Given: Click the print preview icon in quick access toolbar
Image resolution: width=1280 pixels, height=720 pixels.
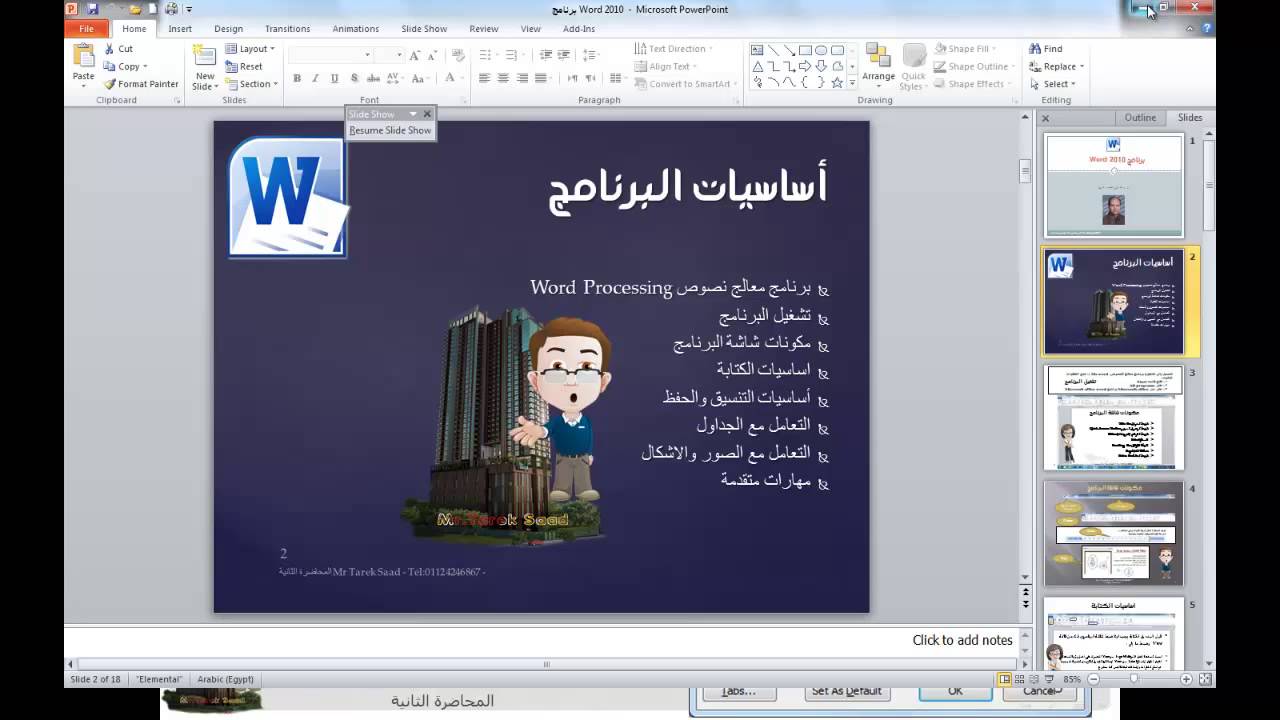Looking at the screenshot, I should click(171, 9).
